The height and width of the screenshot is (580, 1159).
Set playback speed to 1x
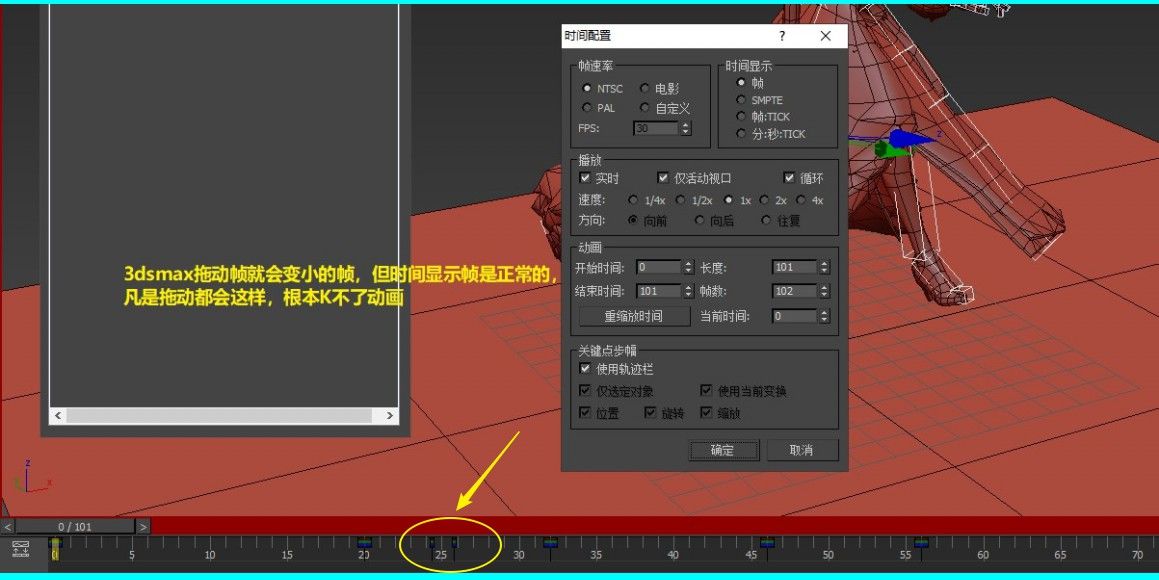pos(729,199)
